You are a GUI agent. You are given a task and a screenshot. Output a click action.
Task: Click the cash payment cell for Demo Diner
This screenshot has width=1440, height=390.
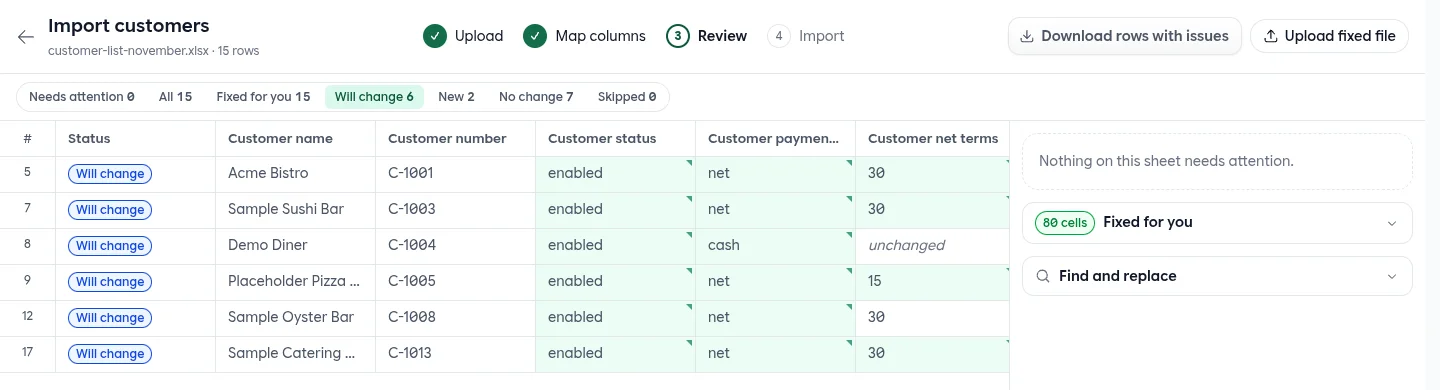pyautogui.click(x=775, y=246)
